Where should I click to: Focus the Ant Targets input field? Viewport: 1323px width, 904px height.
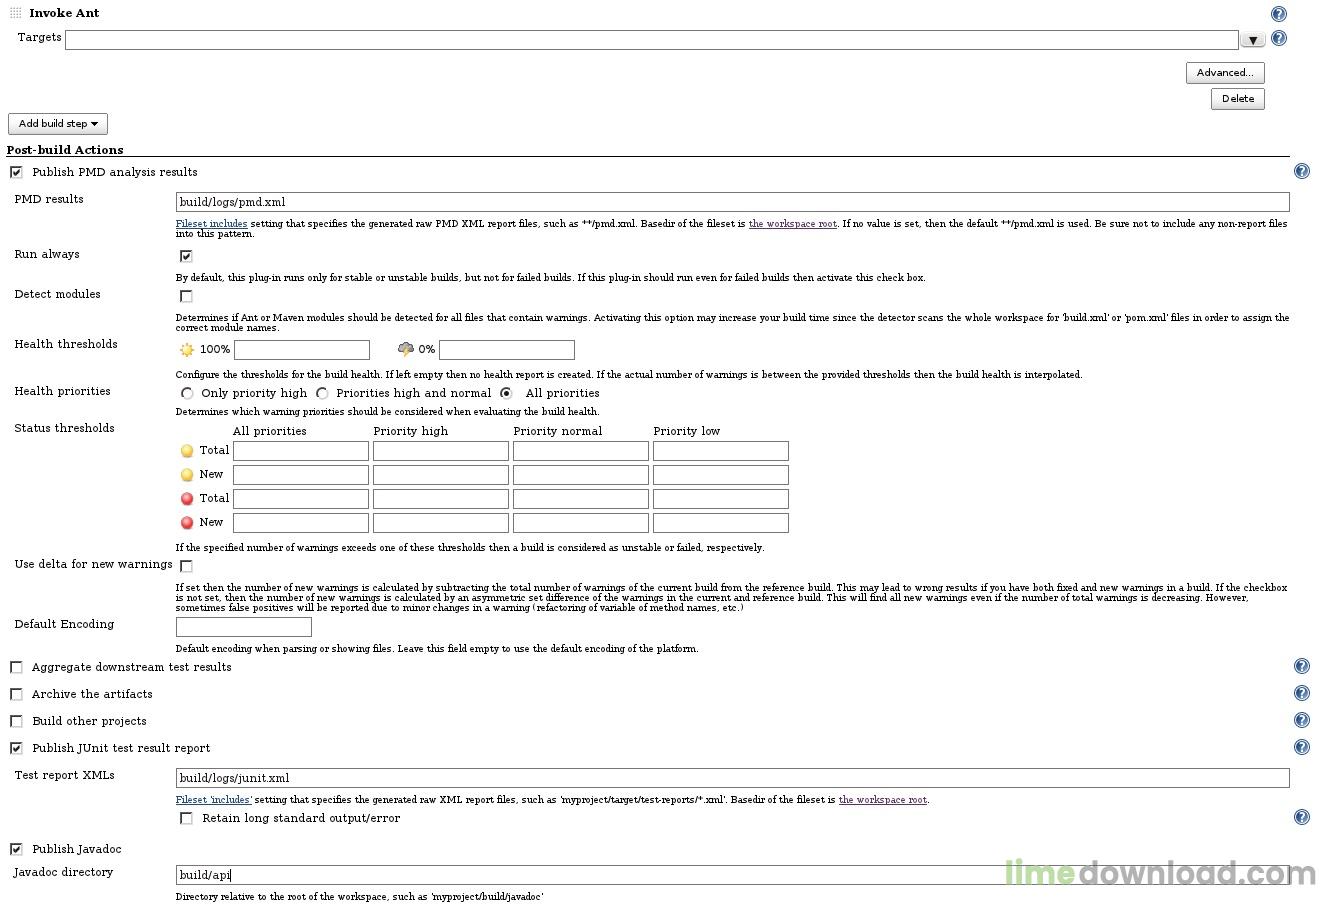[652, 40]
